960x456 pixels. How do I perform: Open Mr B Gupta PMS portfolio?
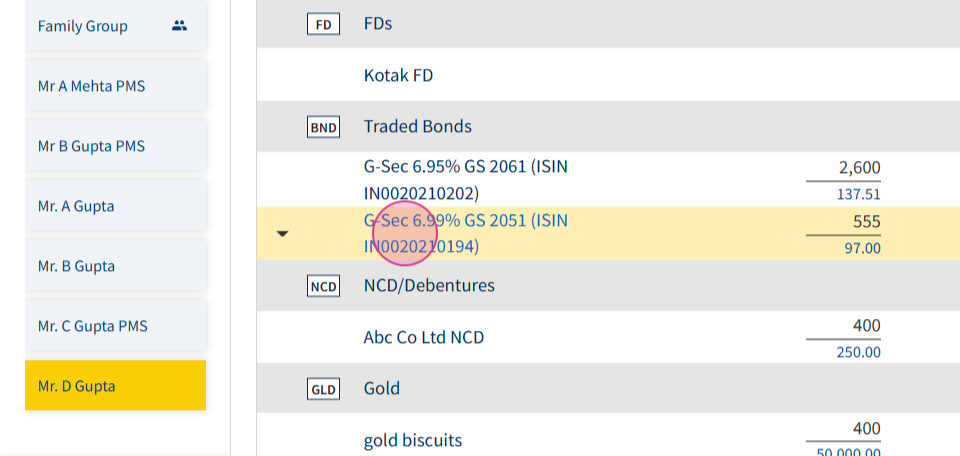(115, 146)
